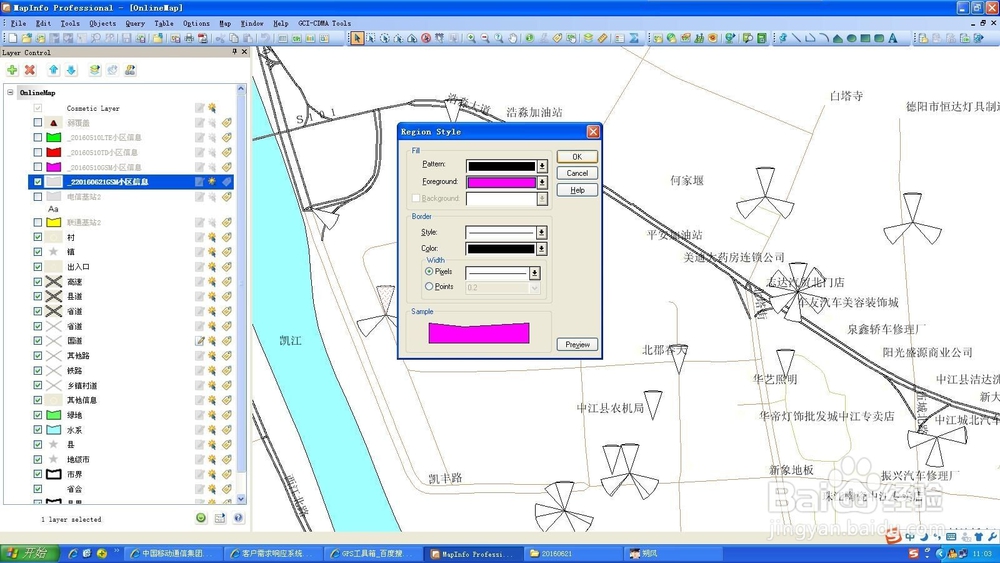Toggle checkbox of 绿地 layer

coord(38,415)
